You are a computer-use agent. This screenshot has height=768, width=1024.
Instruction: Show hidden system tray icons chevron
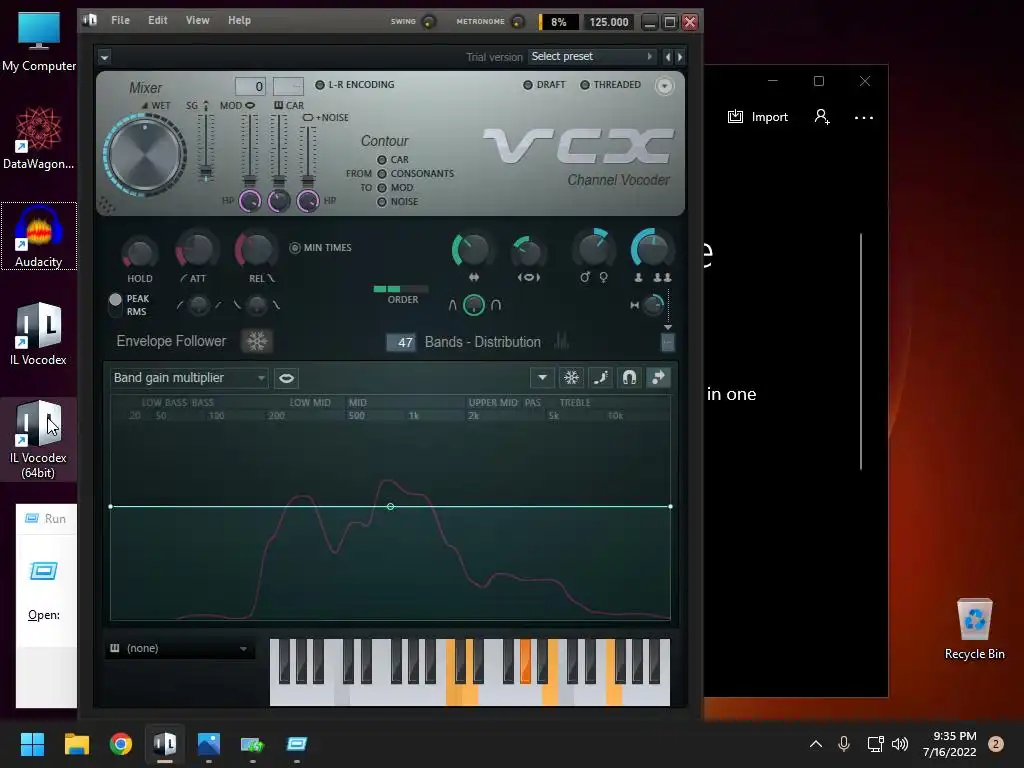[816, 744]
